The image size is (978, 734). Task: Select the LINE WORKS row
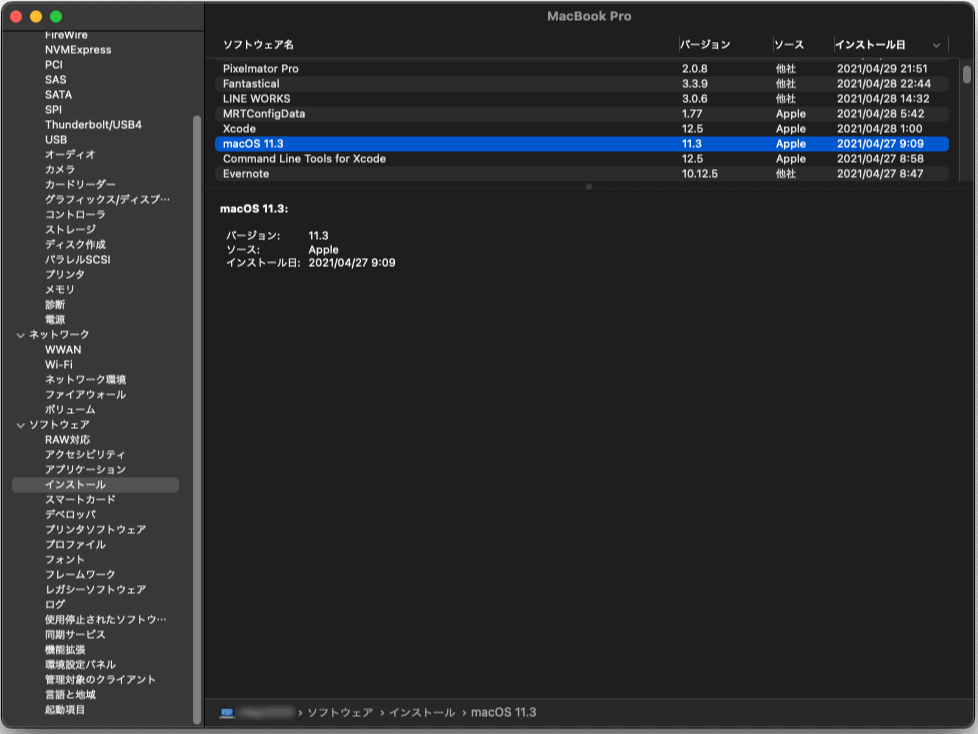coord(581,99)
